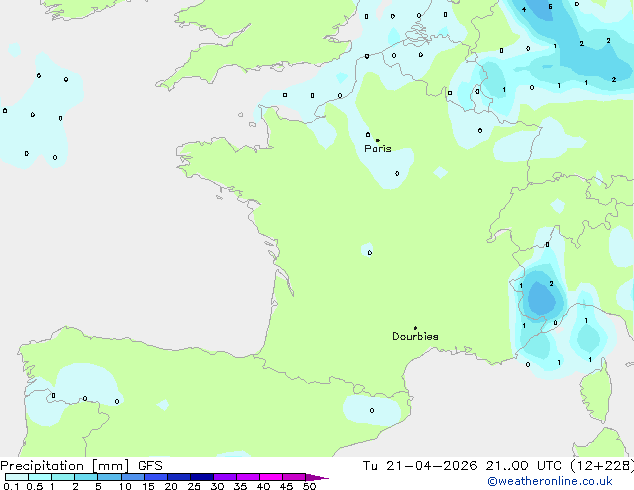Pick the 40–45 mm magenta swatch
This screenshot has width=634, height=490.
[271, 477]
